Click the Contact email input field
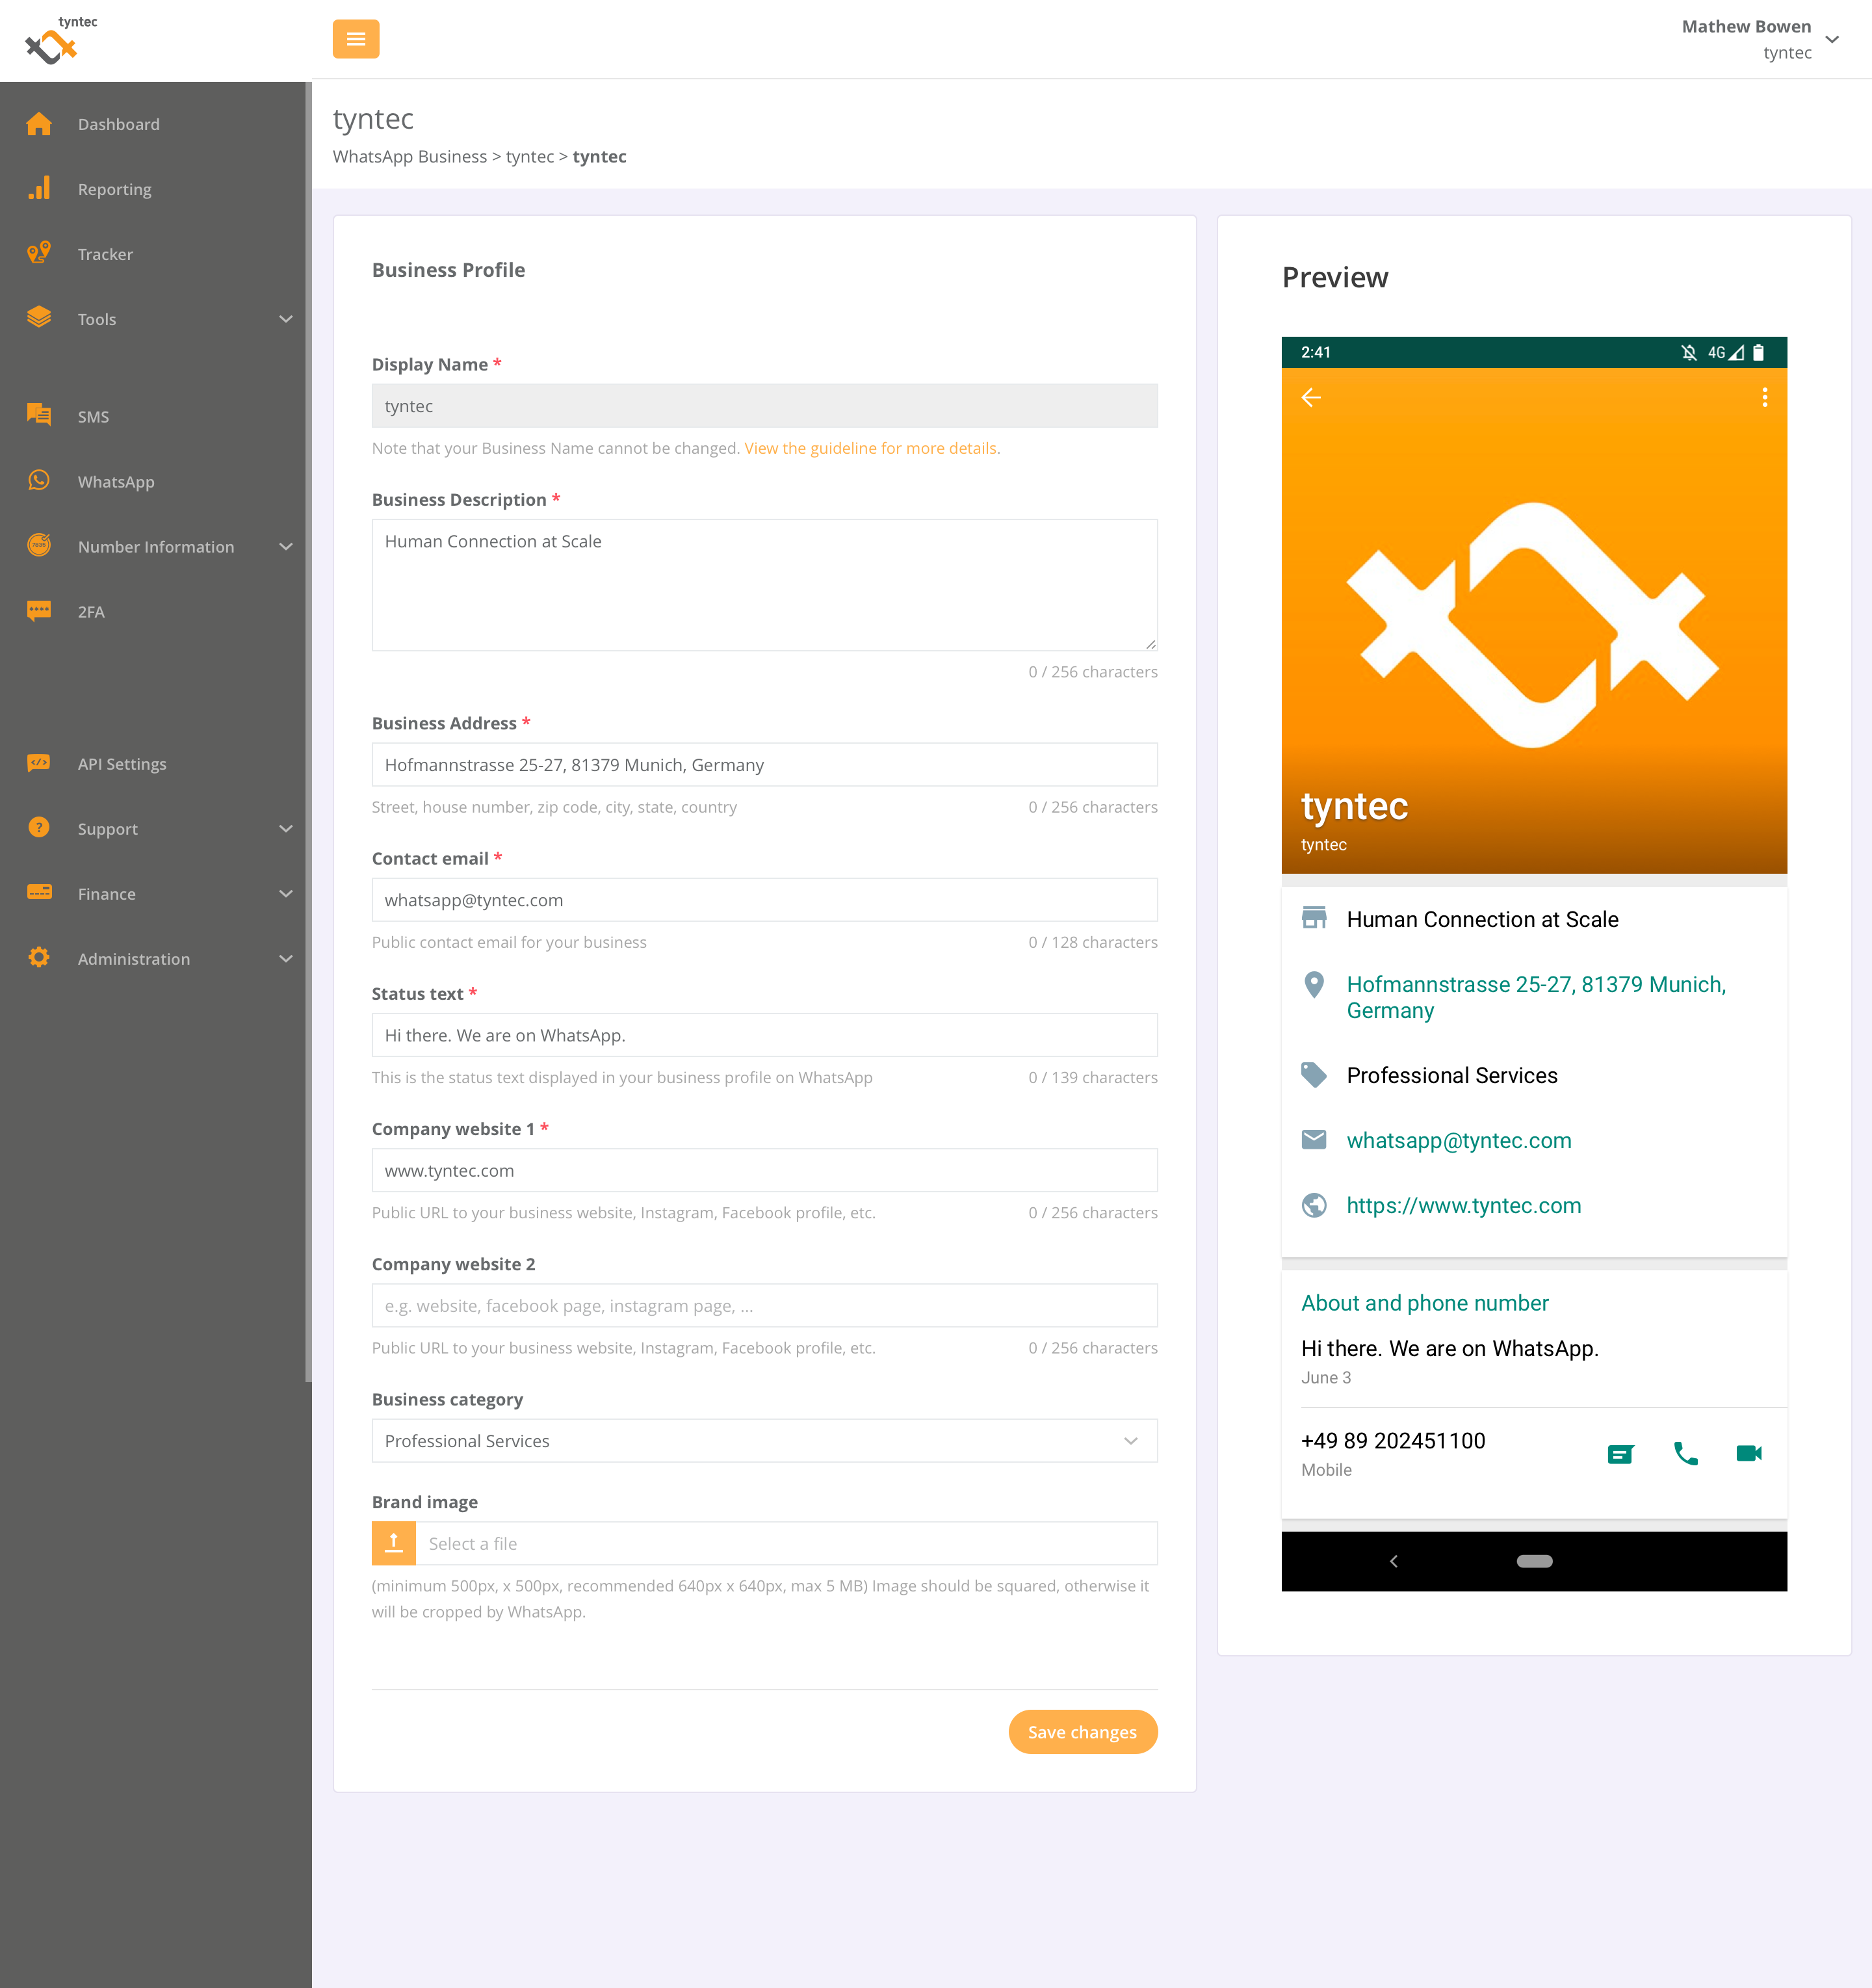Screen dimensions: 1872x1988 coord(765,900)
